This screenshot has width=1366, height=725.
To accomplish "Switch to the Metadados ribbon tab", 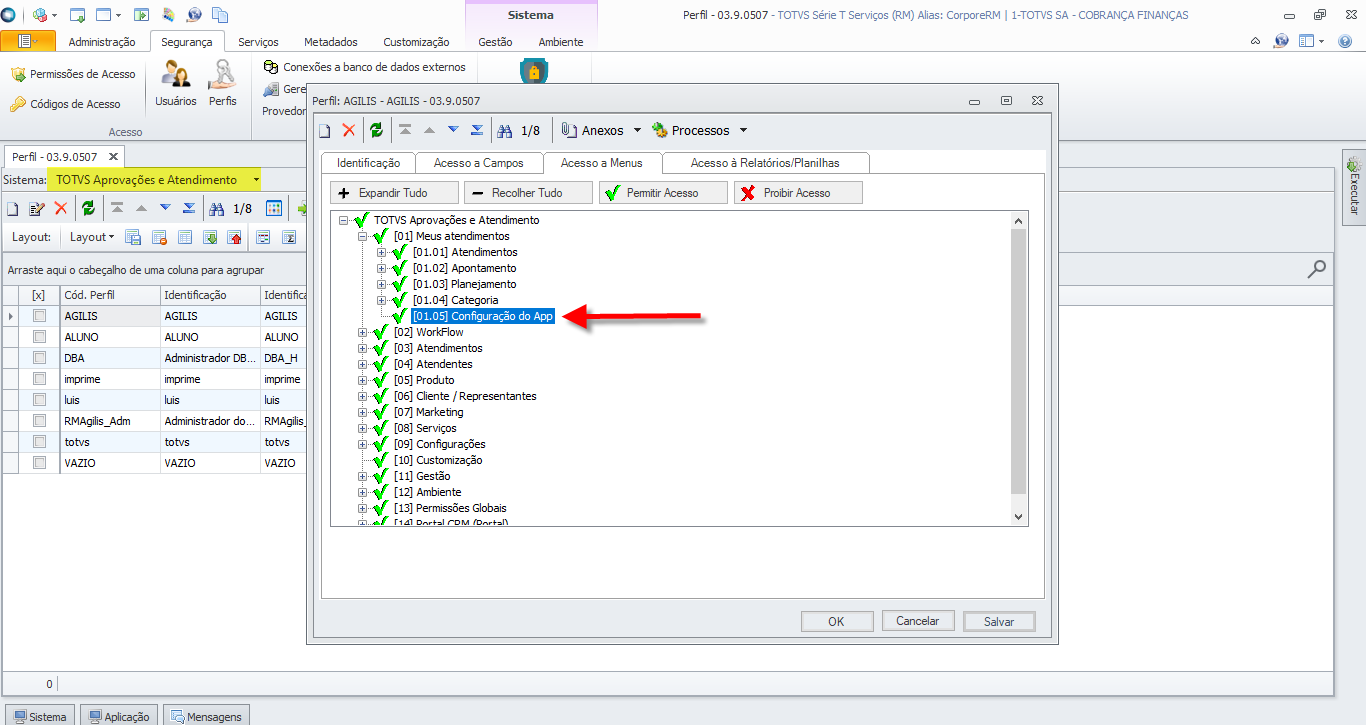I will tap(331, 42).
